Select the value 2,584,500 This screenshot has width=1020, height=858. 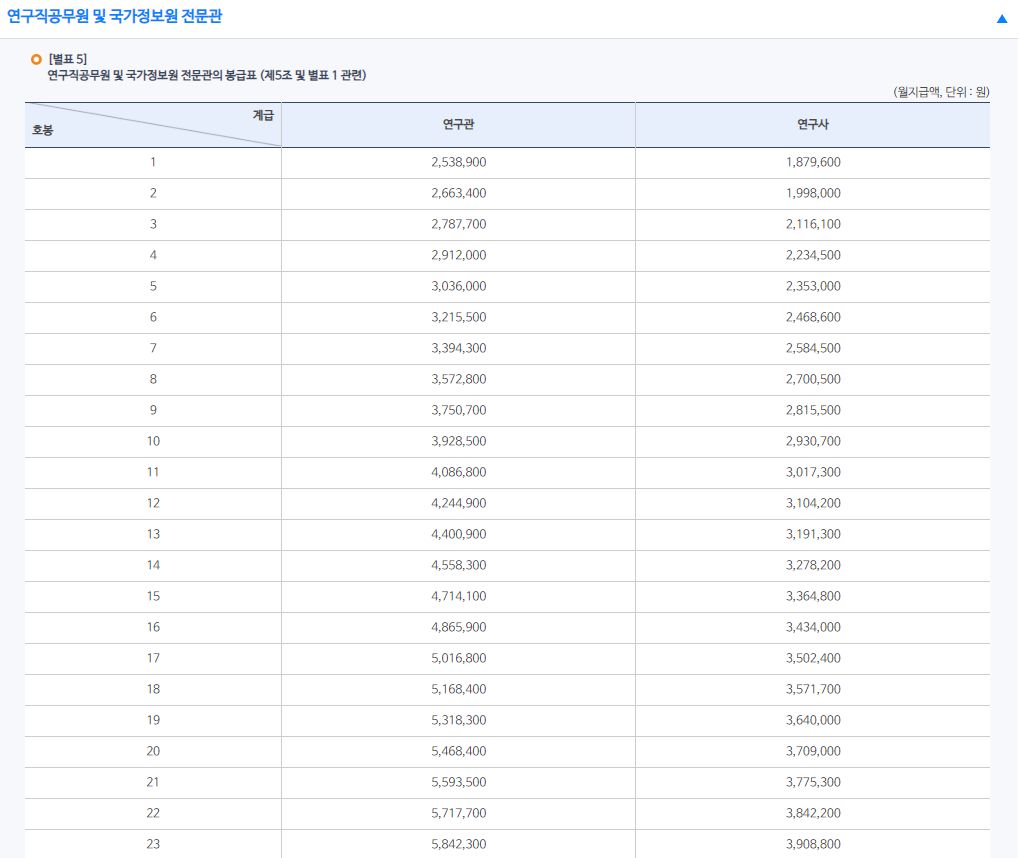point(813,348)
